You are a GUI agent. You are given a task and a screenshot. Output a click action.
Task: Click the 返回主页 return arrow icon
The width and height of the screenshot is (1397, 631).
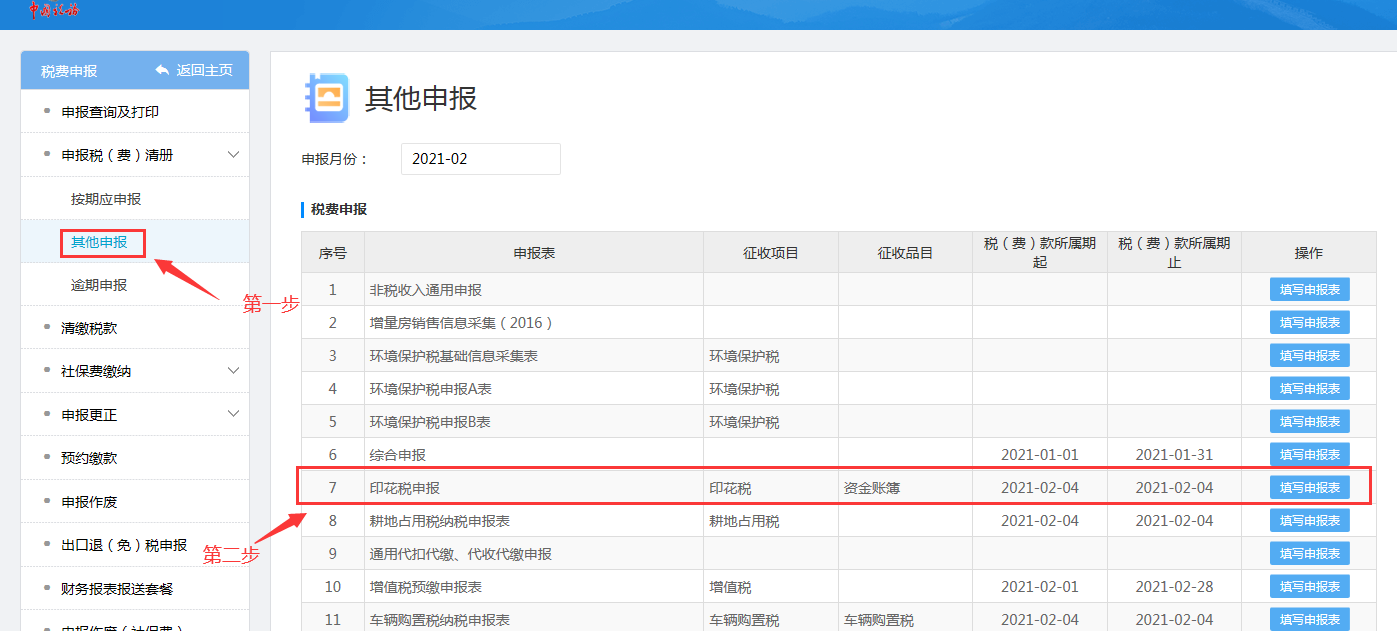pos(162,70)
